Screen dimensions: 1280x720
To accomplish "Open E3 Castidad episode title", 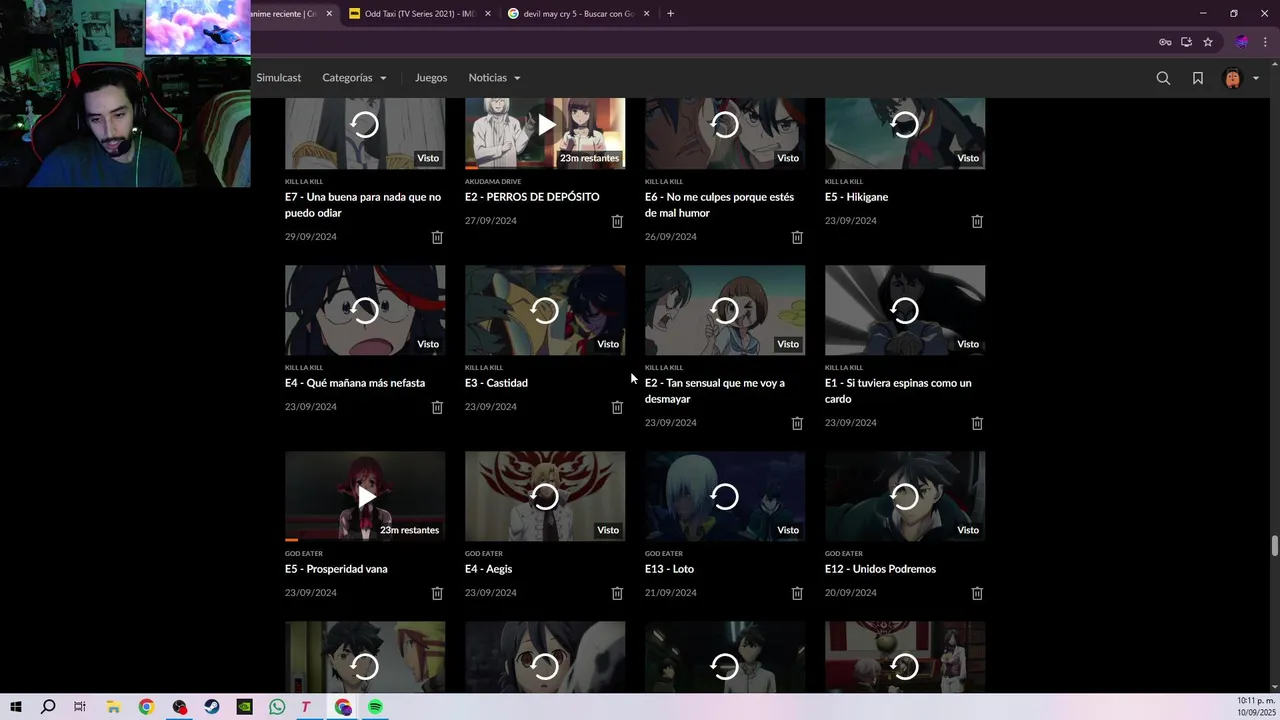I will (496, 383).
